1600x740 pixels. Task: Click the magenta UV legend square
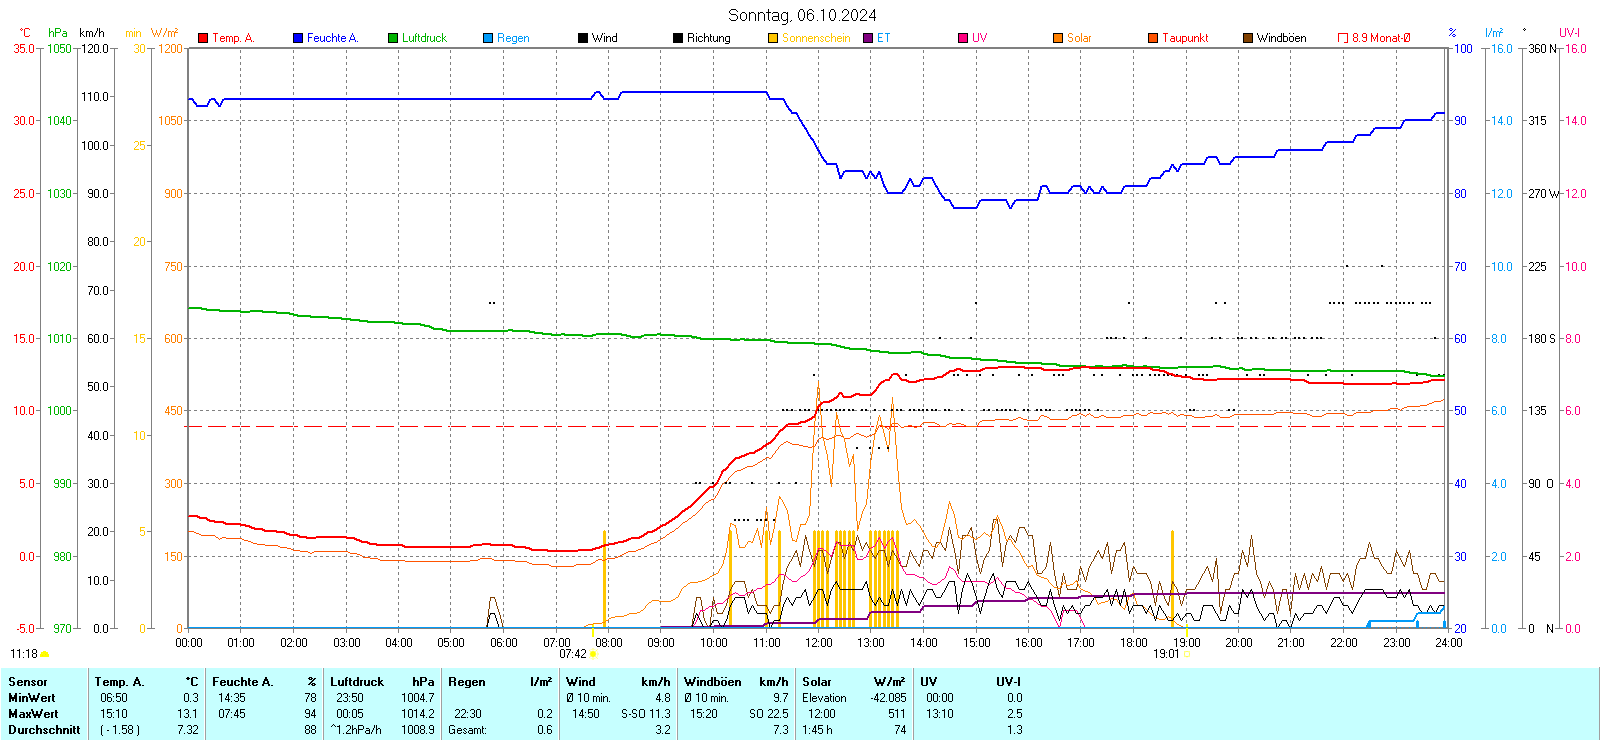click(x=963, y=38)
